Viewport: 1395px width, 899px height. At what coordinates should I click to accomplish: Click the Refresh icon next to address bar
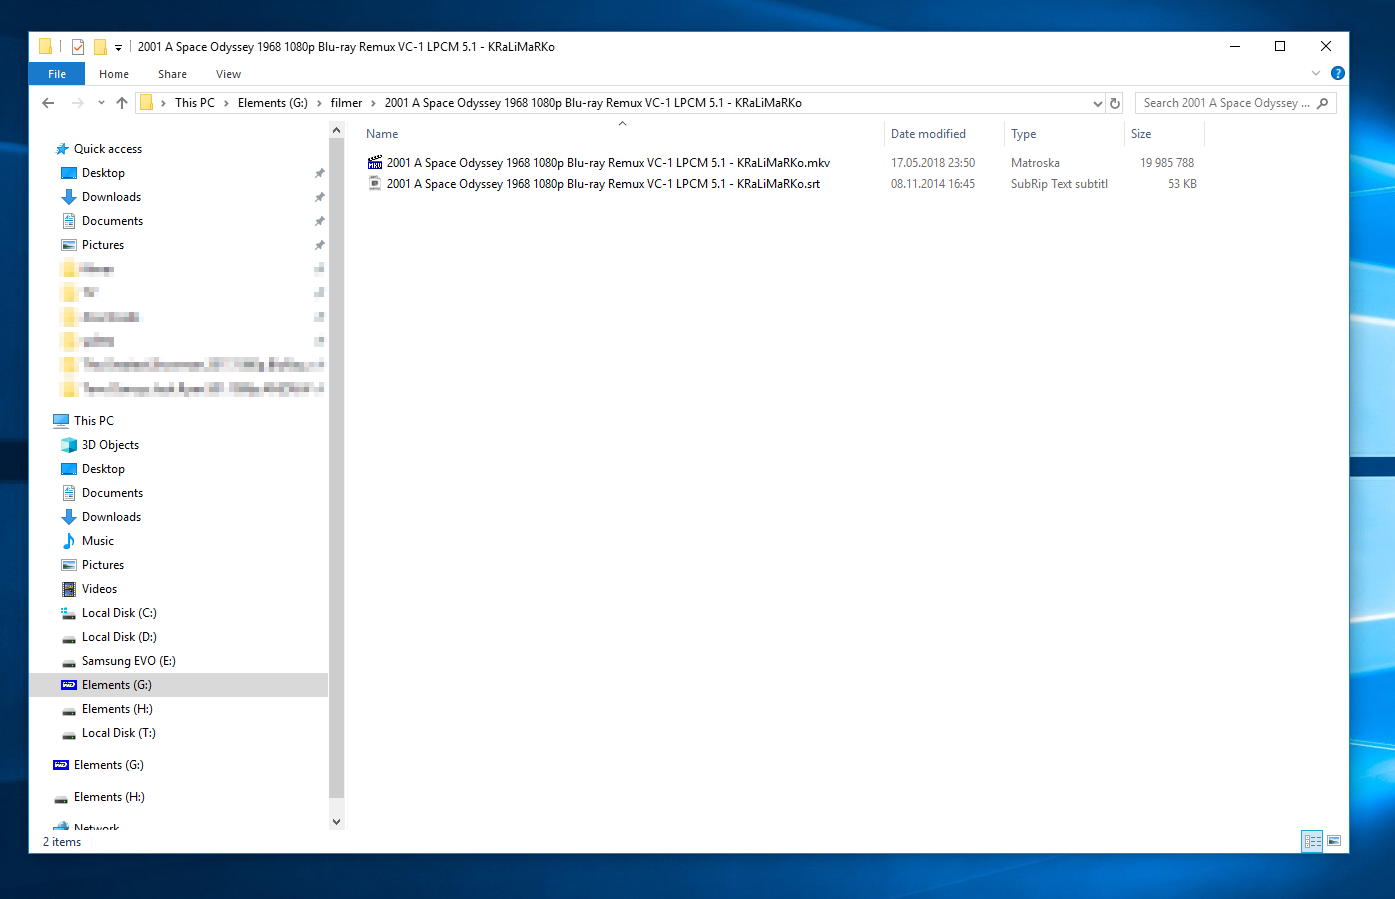pos(1115,102)
